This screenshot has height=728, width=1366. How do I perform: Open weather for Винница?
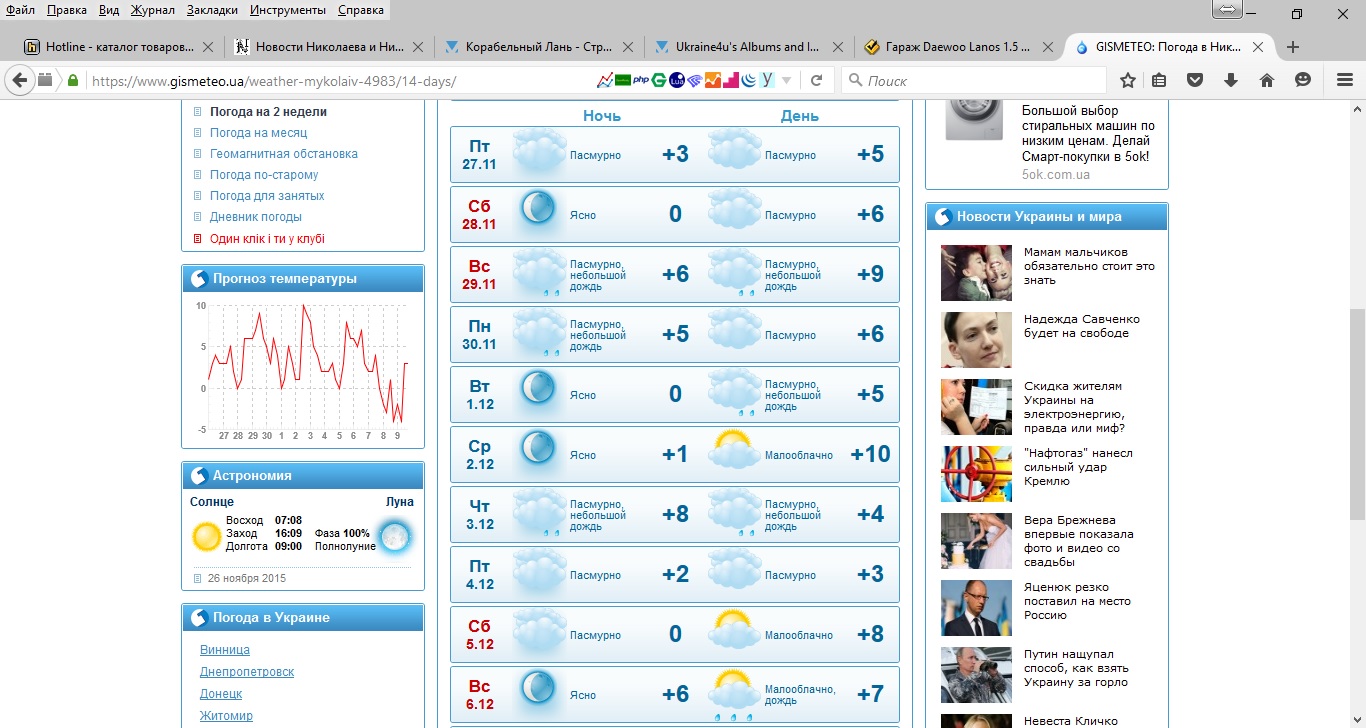pos(225,650)
